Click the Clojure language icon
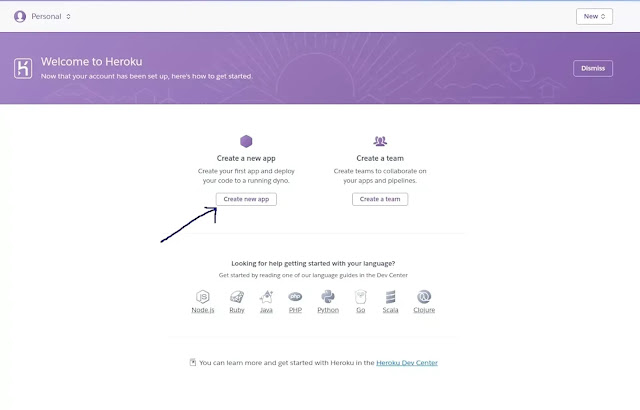Screen dimensions: 640x410 [x=424, y=297]
